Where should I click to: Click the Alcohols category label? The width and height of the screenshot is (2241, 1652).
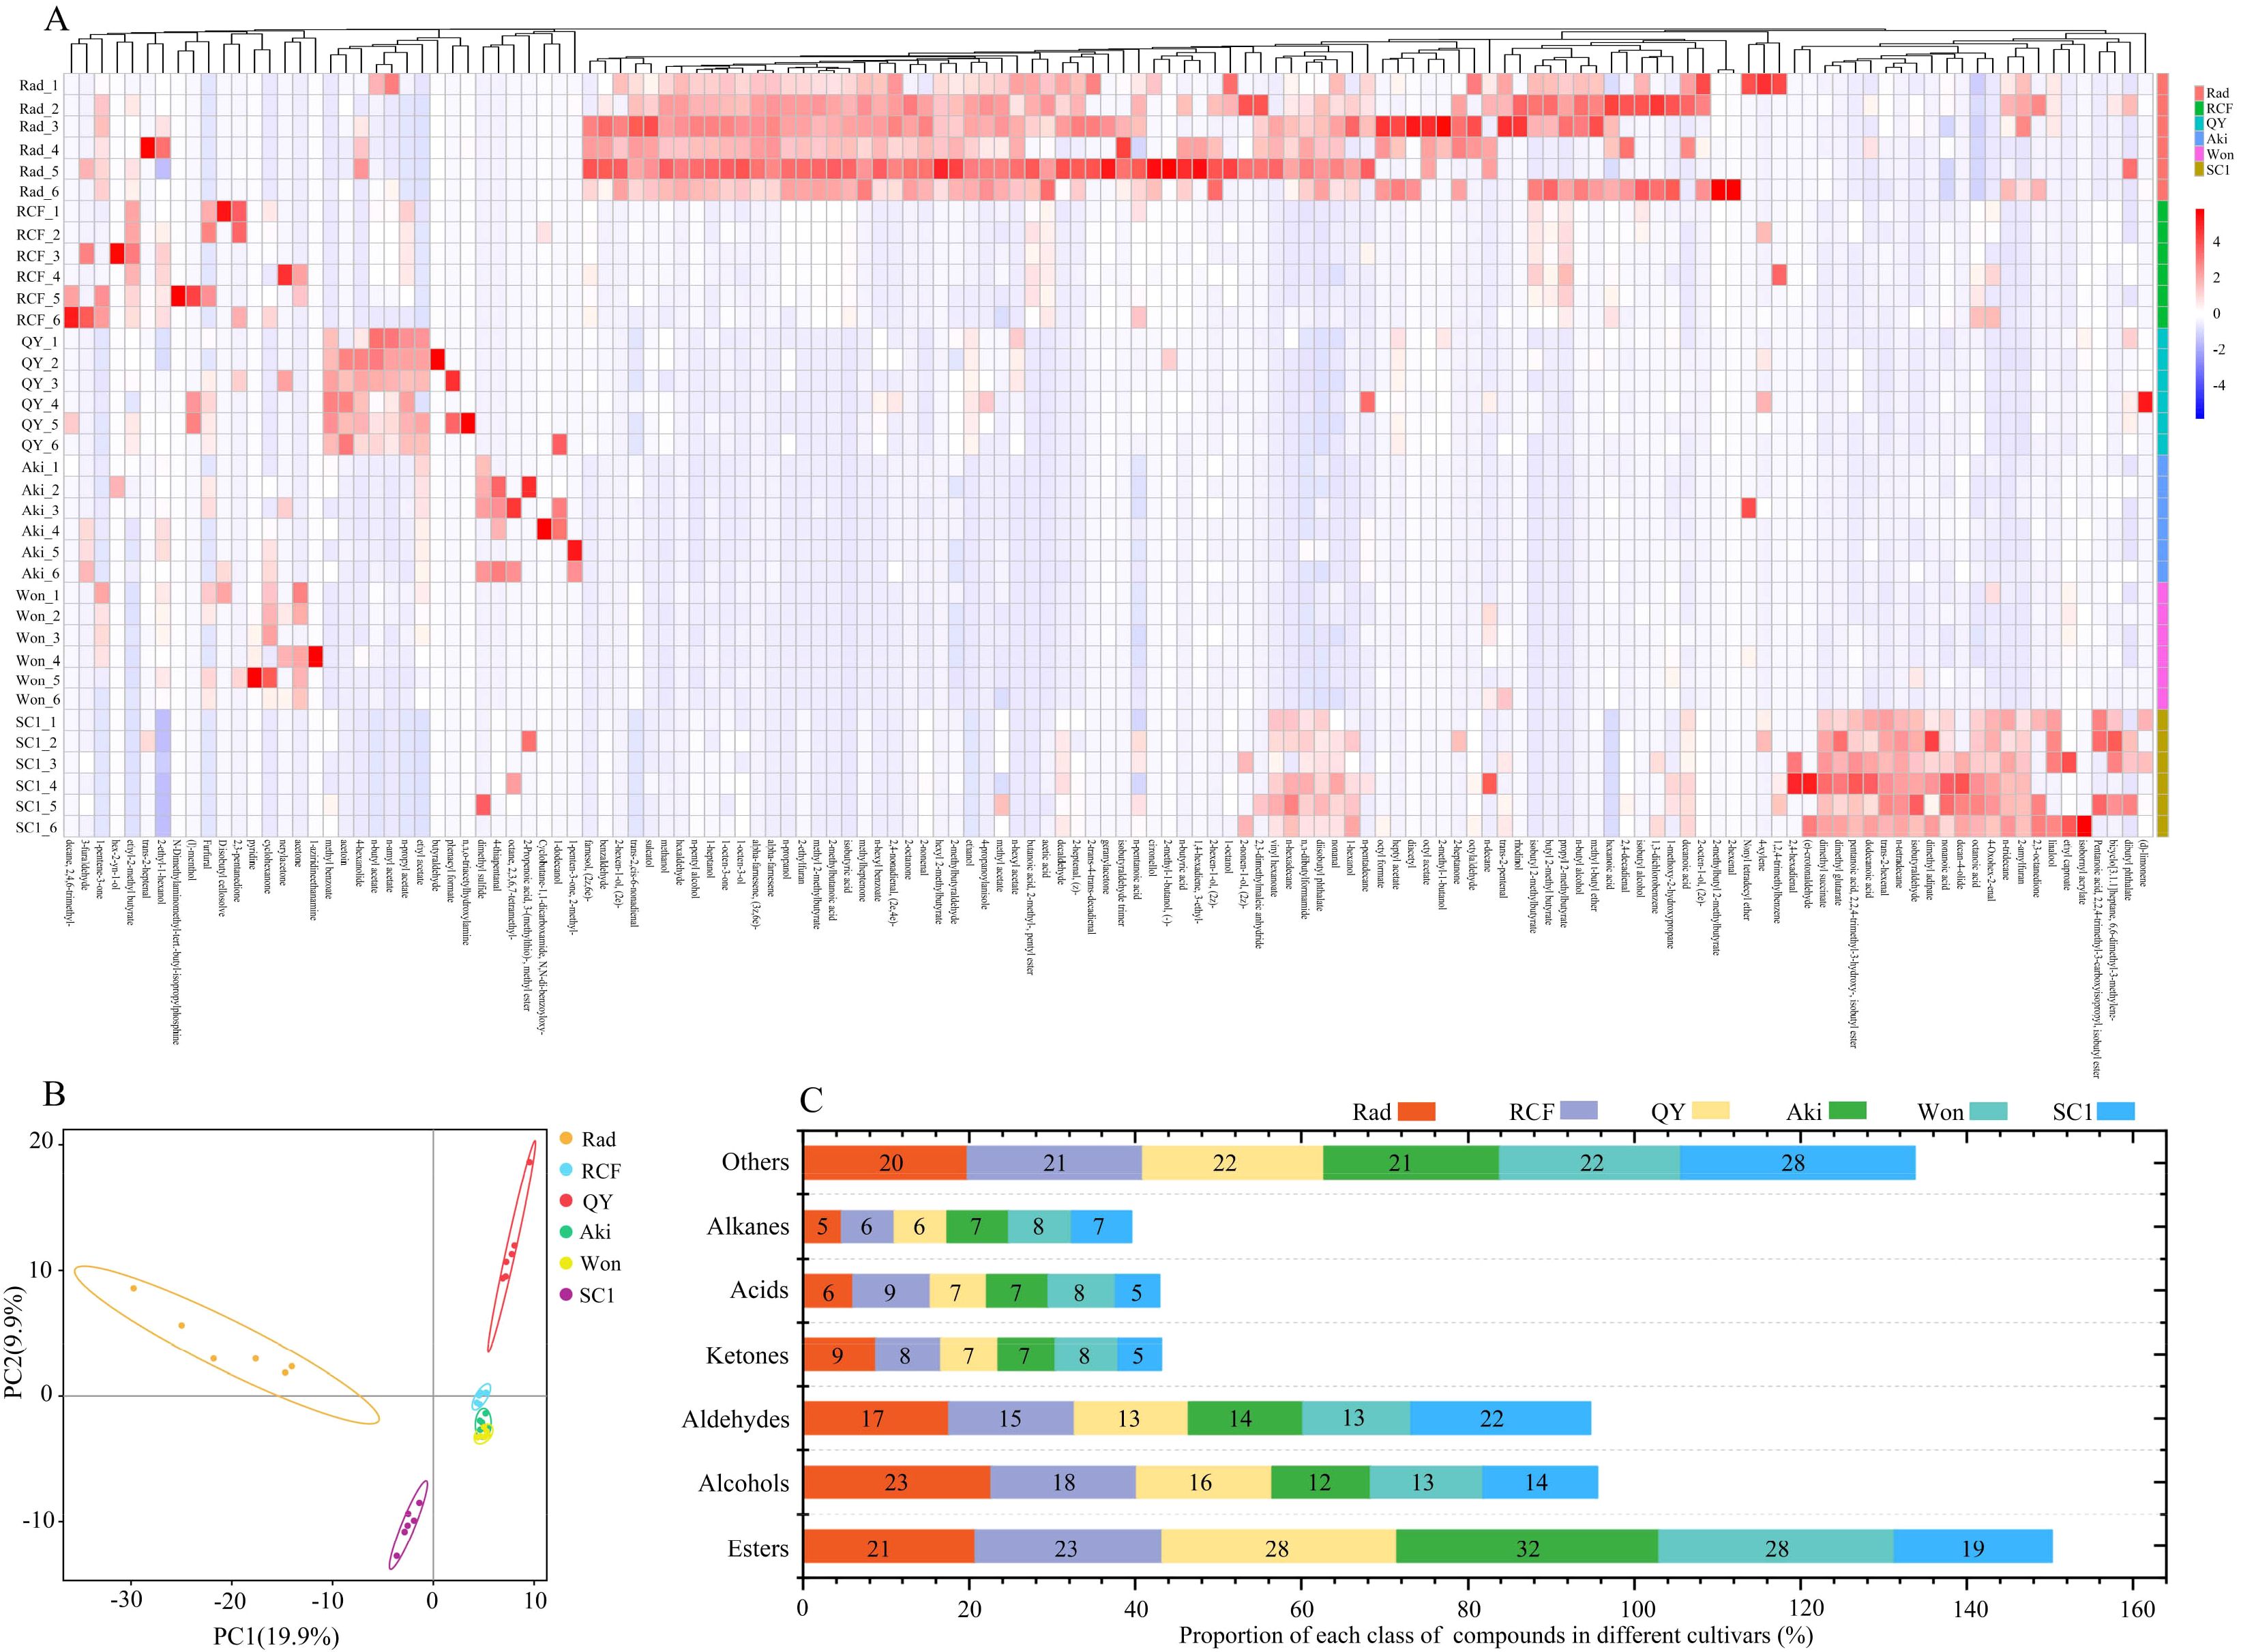coord(743,1483)
